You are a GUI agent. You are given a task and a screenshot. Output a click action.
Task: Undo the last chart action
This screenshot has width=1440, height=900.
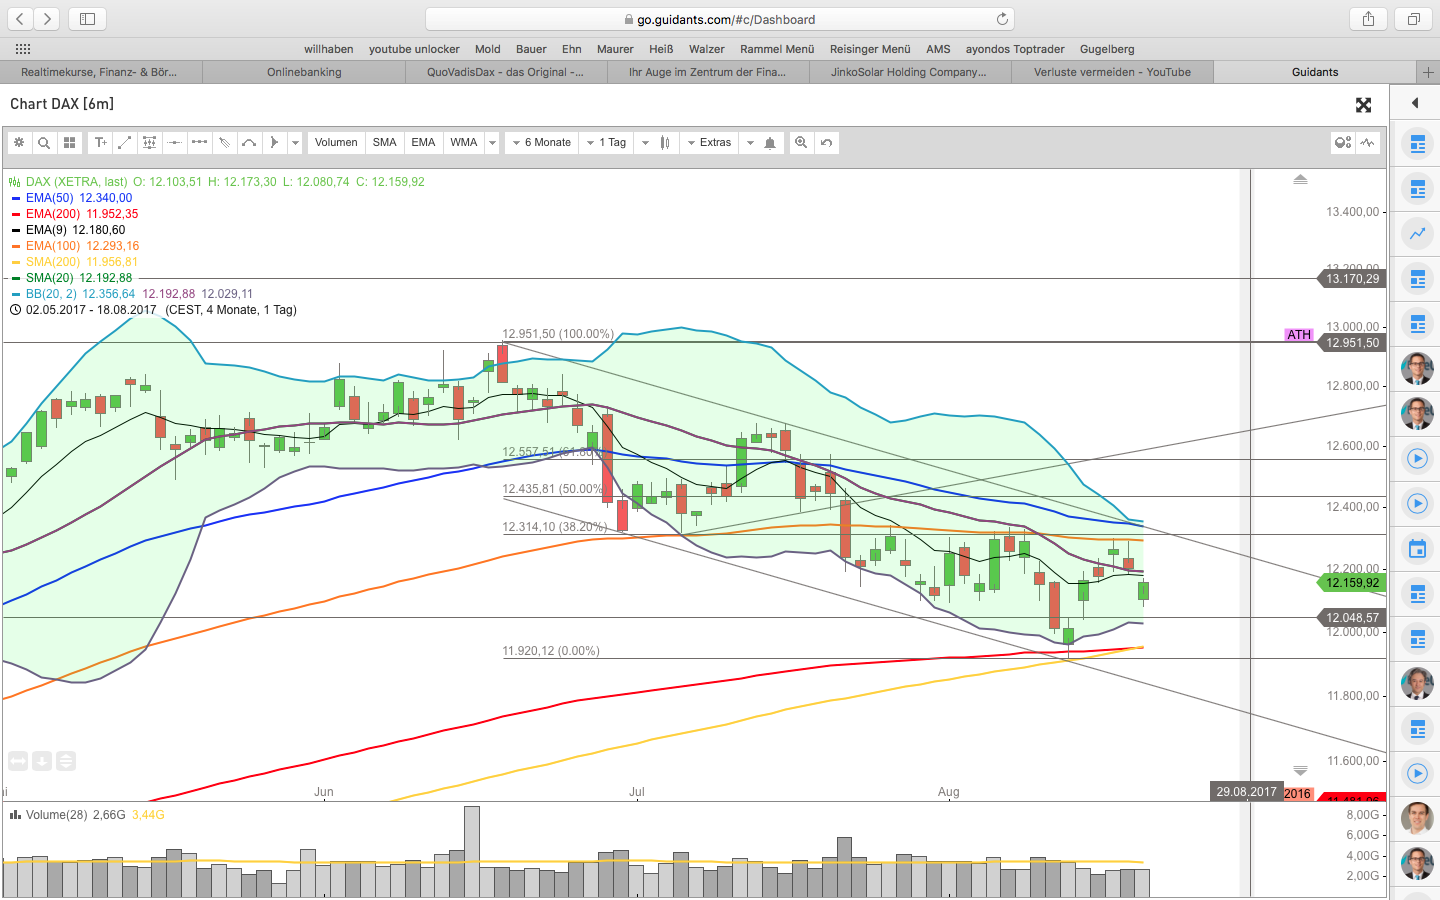coord(826,143)
